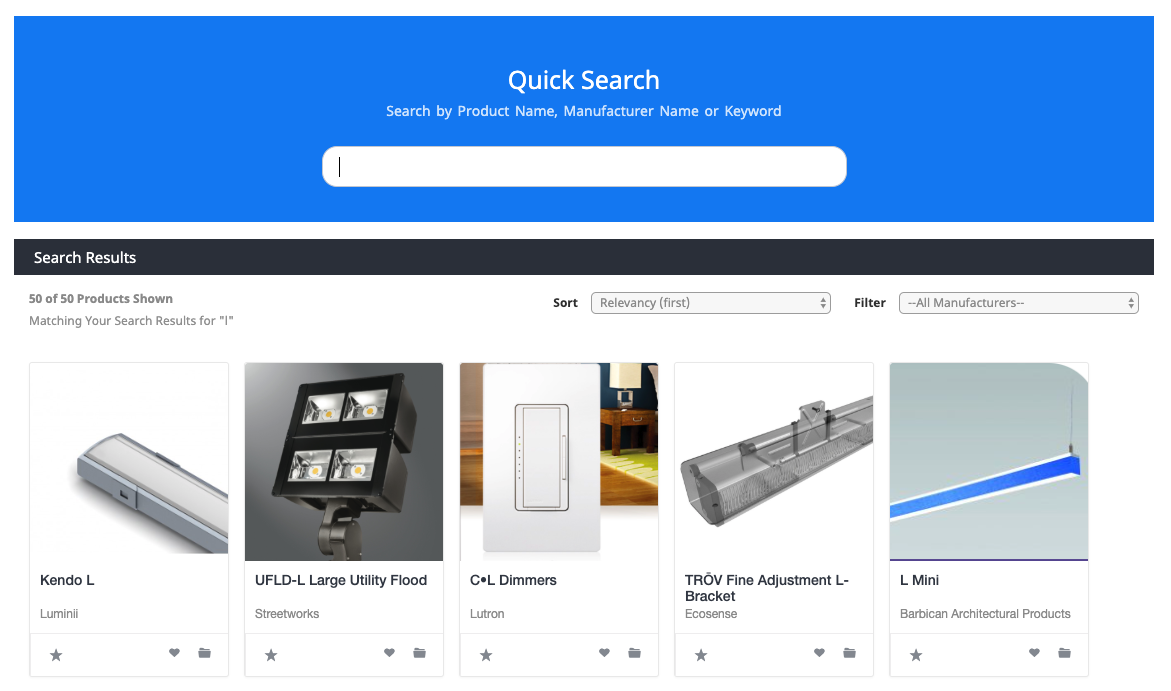Click folder icon on TRŌV L-Bracket card

tap(849, 652)
